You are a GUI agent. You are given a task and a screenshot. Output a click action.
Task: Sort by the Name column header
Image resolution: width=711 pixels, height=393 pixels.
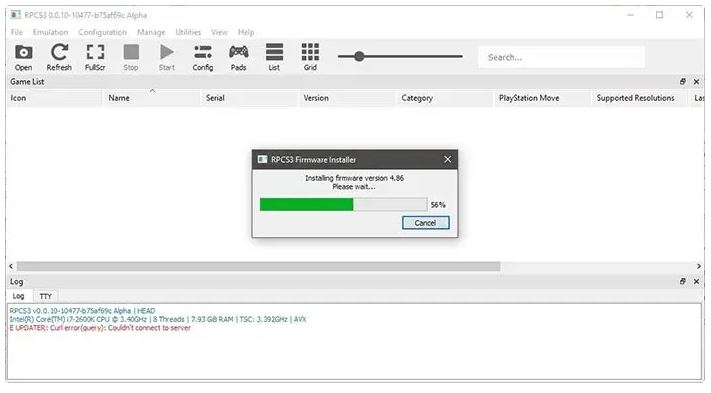point(152,98)
